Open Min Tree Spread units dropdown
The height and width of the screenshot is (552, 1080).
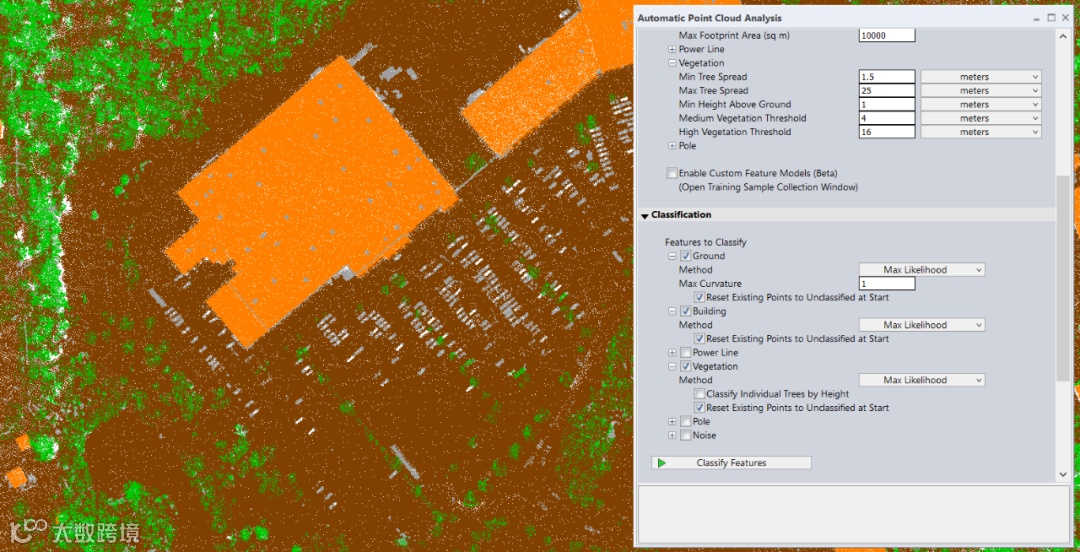981,76
